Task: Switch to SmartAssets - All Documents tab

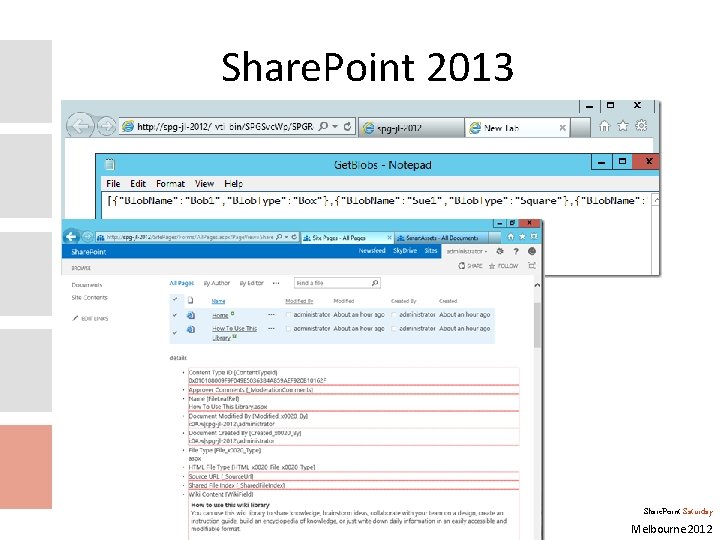Action: pyautogui.click(x=441, y=238)
